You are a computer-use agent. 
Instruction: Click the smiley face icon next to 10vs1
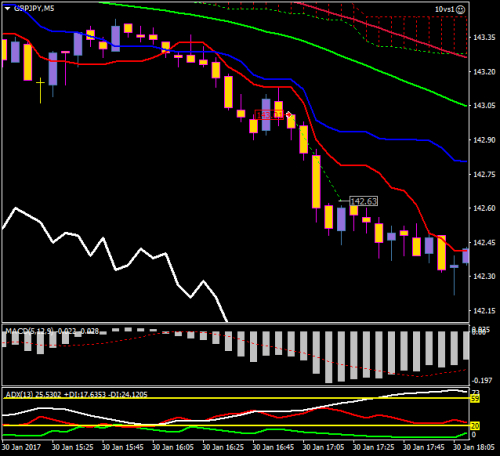pyautogui.click(x=460, y=9)
